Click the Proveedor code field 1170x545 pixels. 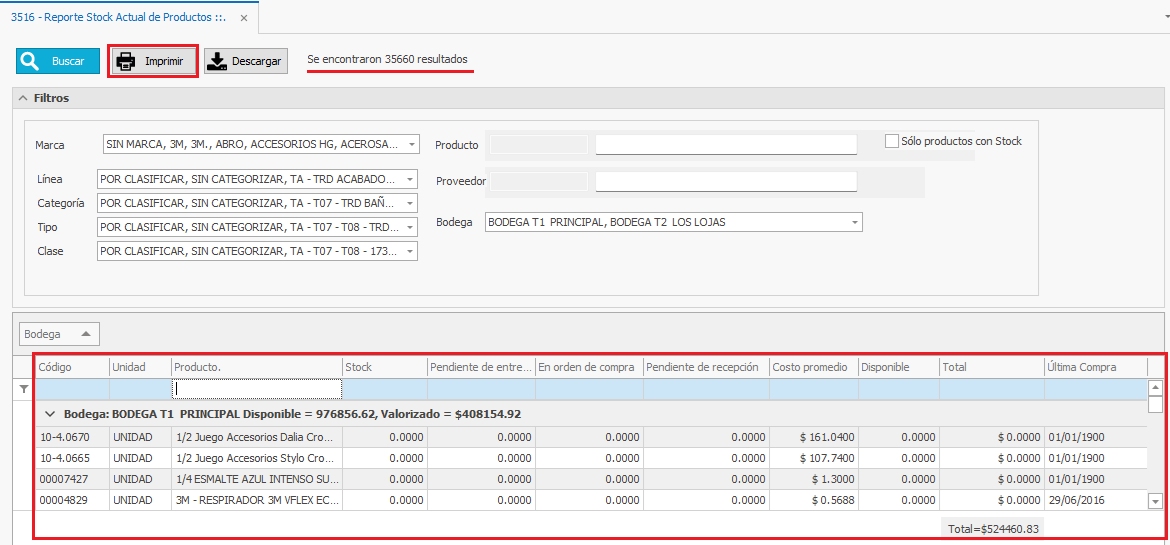pos(539,181)
